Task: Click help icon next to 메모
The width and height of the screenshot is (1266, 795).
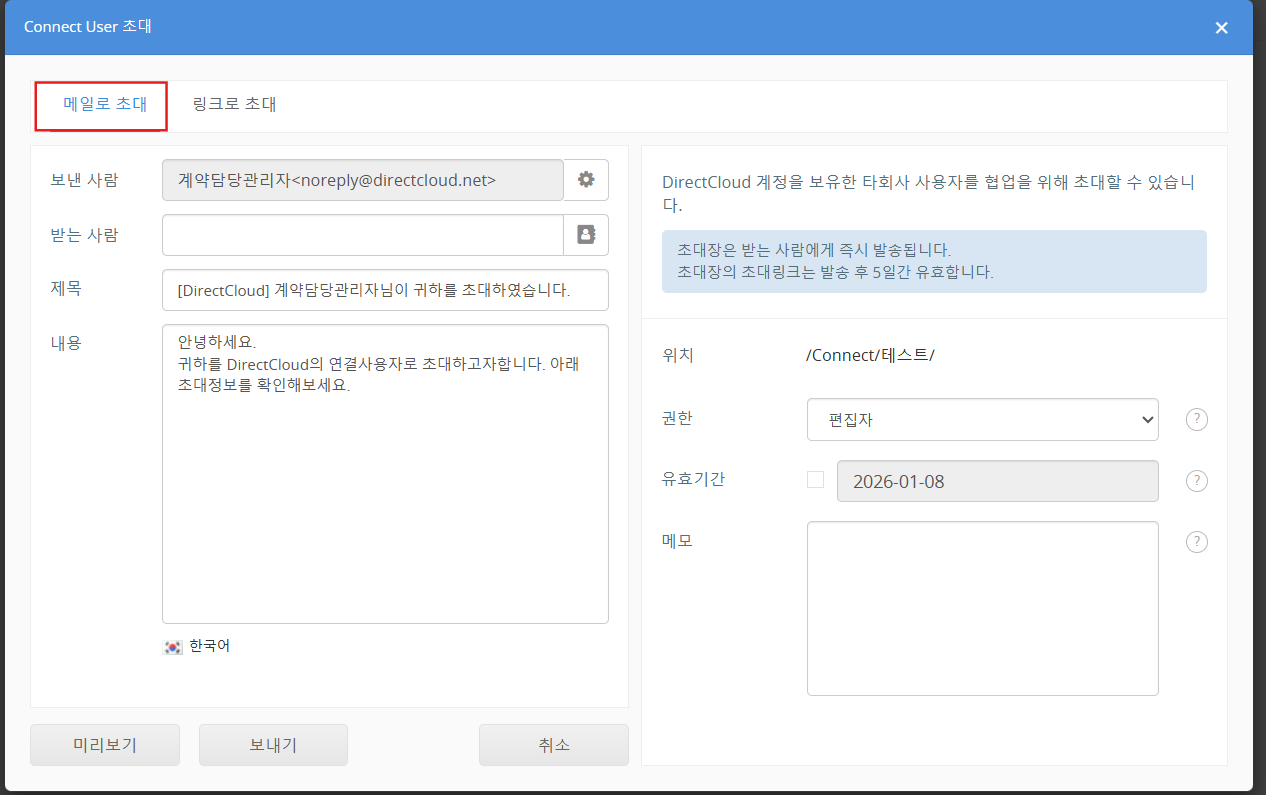Action: pyautogui.click(x=1196, y=542)
